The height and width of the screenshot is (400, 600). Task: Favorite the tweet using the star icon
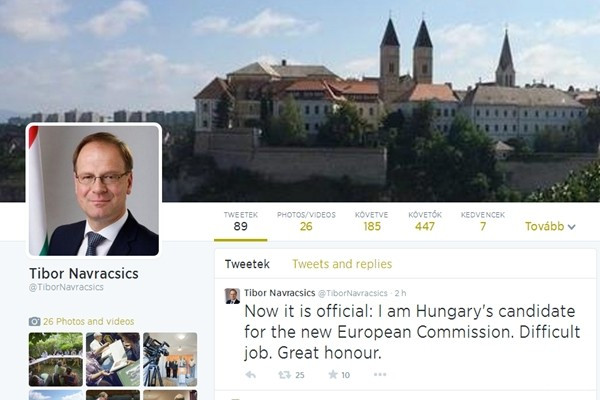[x=333, y=374]
